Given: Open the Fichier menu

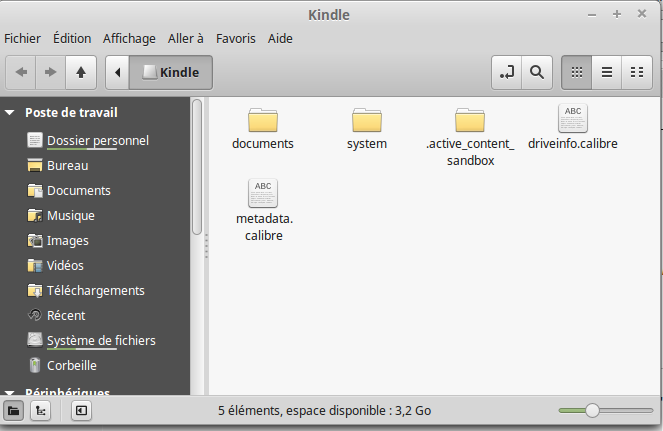Looking at the screenshot, I should coord(22,38).
